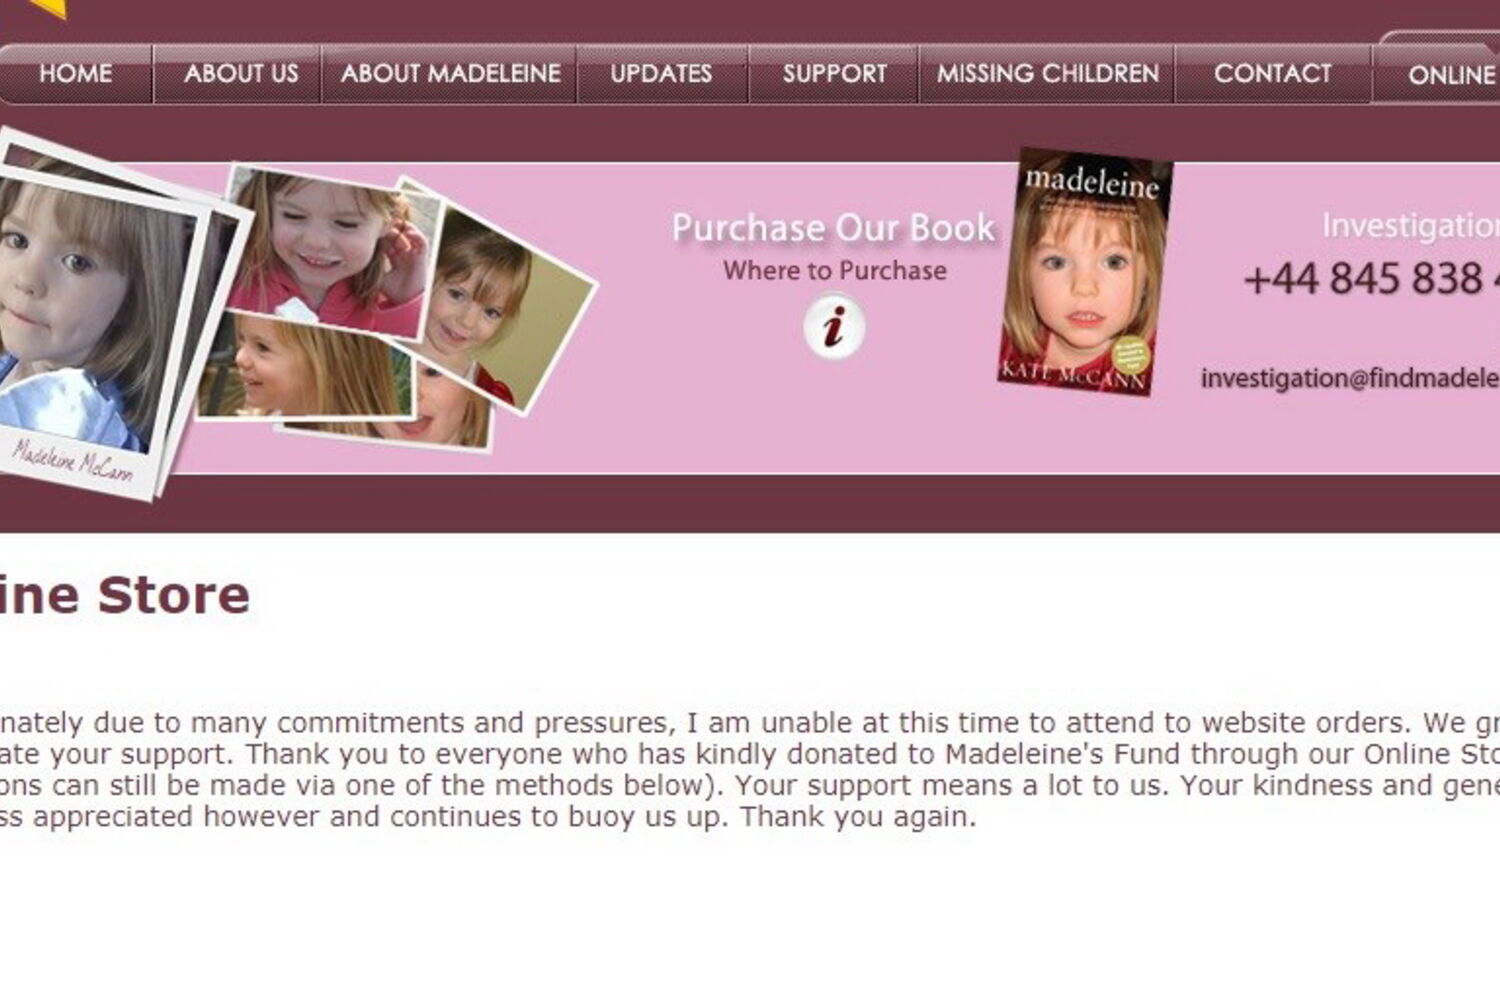Click the 'madeleine' book cover image
The width and height of the screenshot is (1500, 1000).
[1086, 272]
